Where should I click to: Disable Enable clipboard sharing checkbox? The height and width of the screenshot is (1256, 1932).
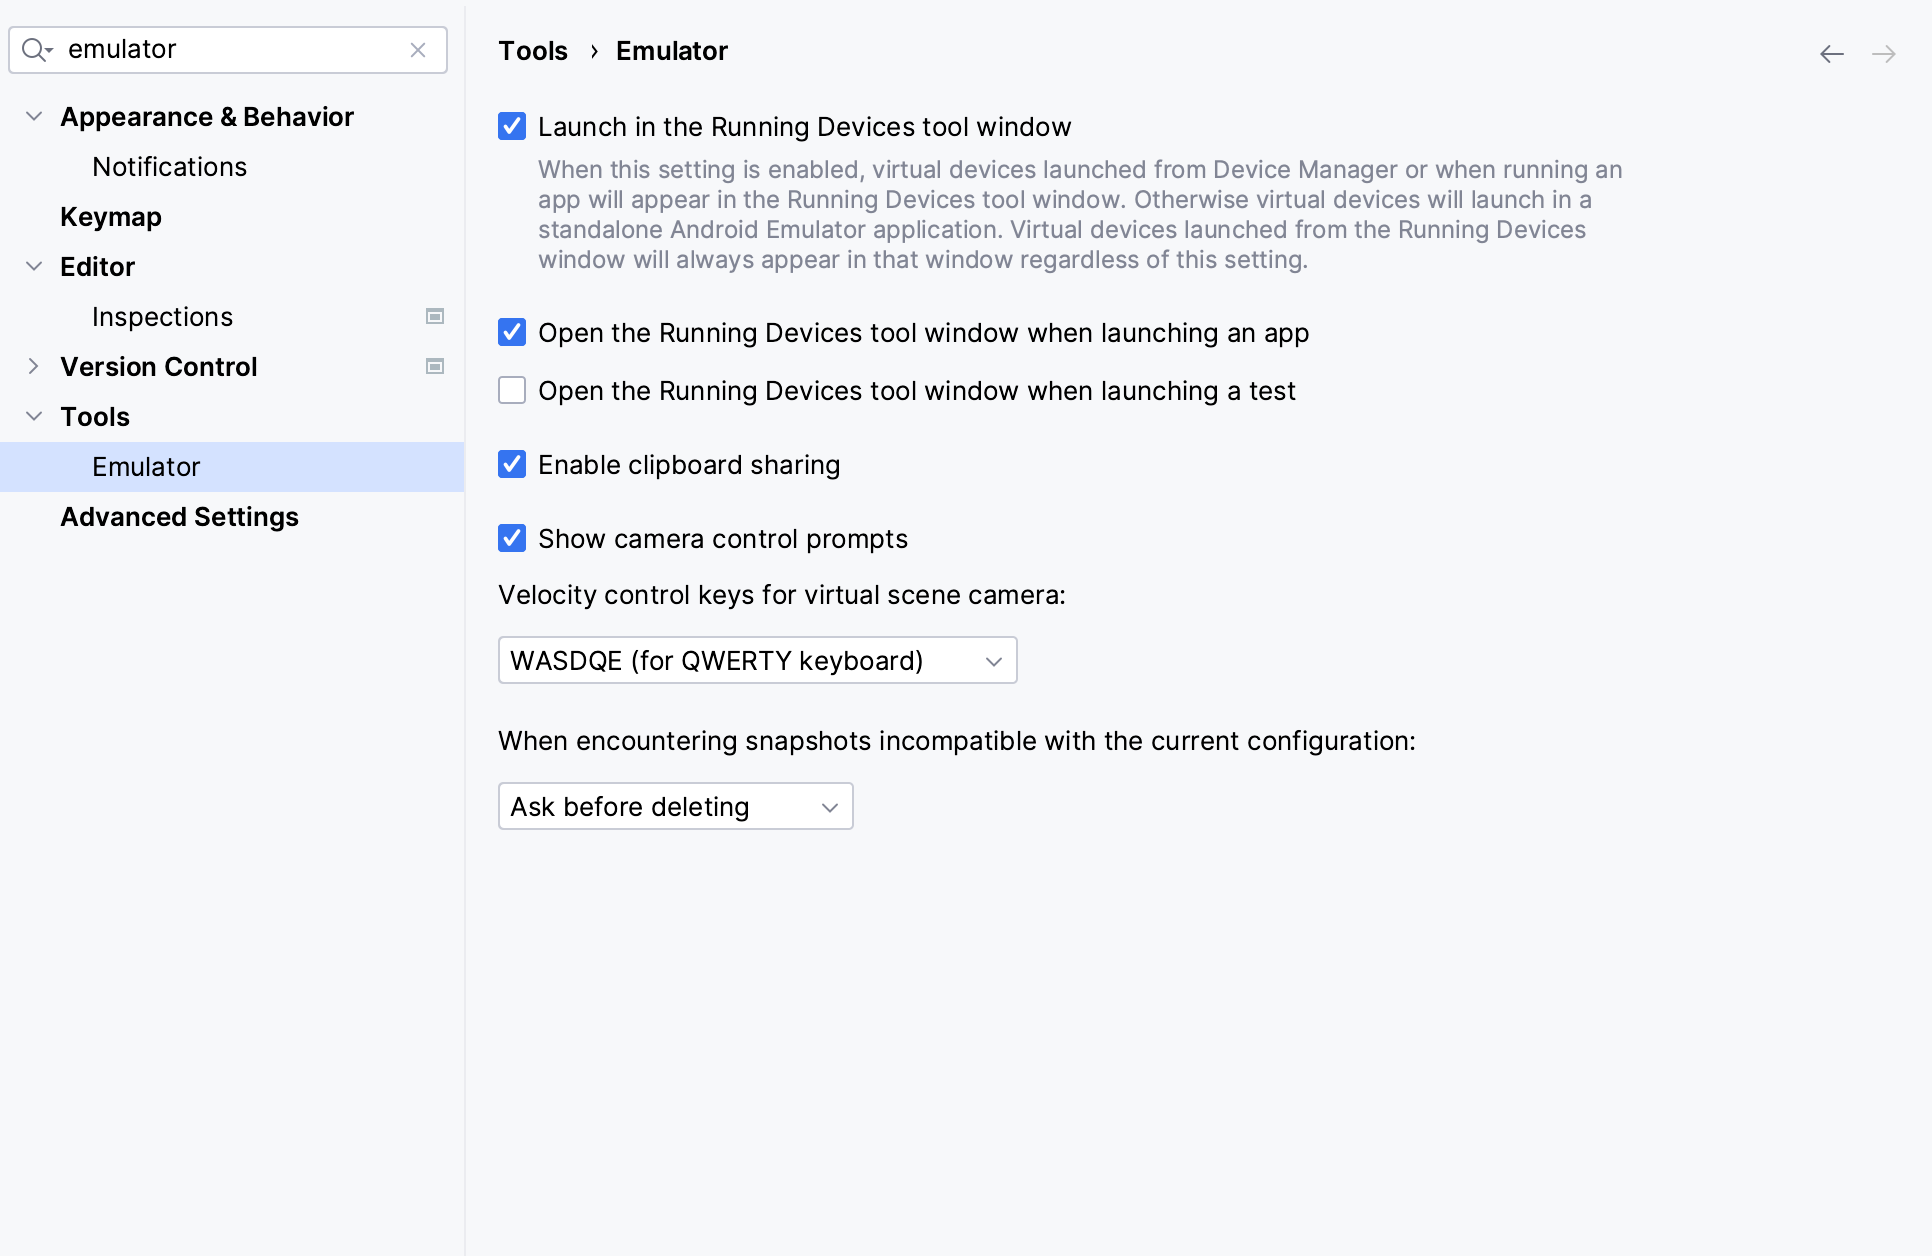tap(512, 465)
